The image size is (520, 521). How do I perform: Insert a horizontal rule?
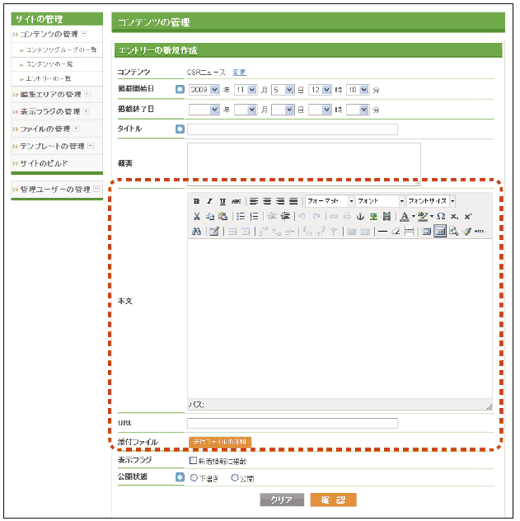pos(383,231)
